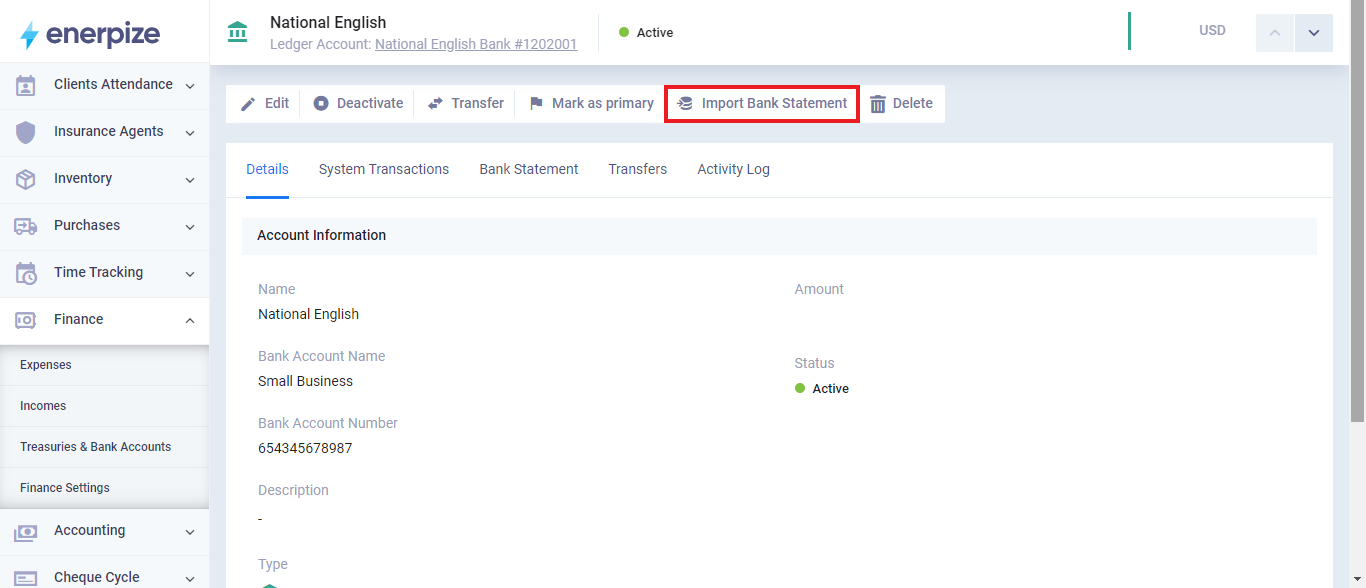Click the Transfer arrows icon

[x=435, y=103]
